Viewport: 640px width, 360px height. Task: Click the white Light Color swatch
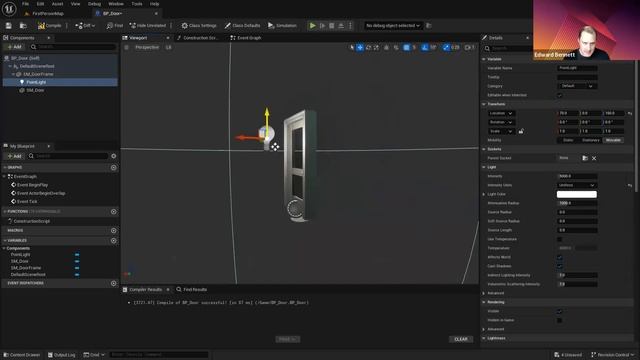click(577, 194)
